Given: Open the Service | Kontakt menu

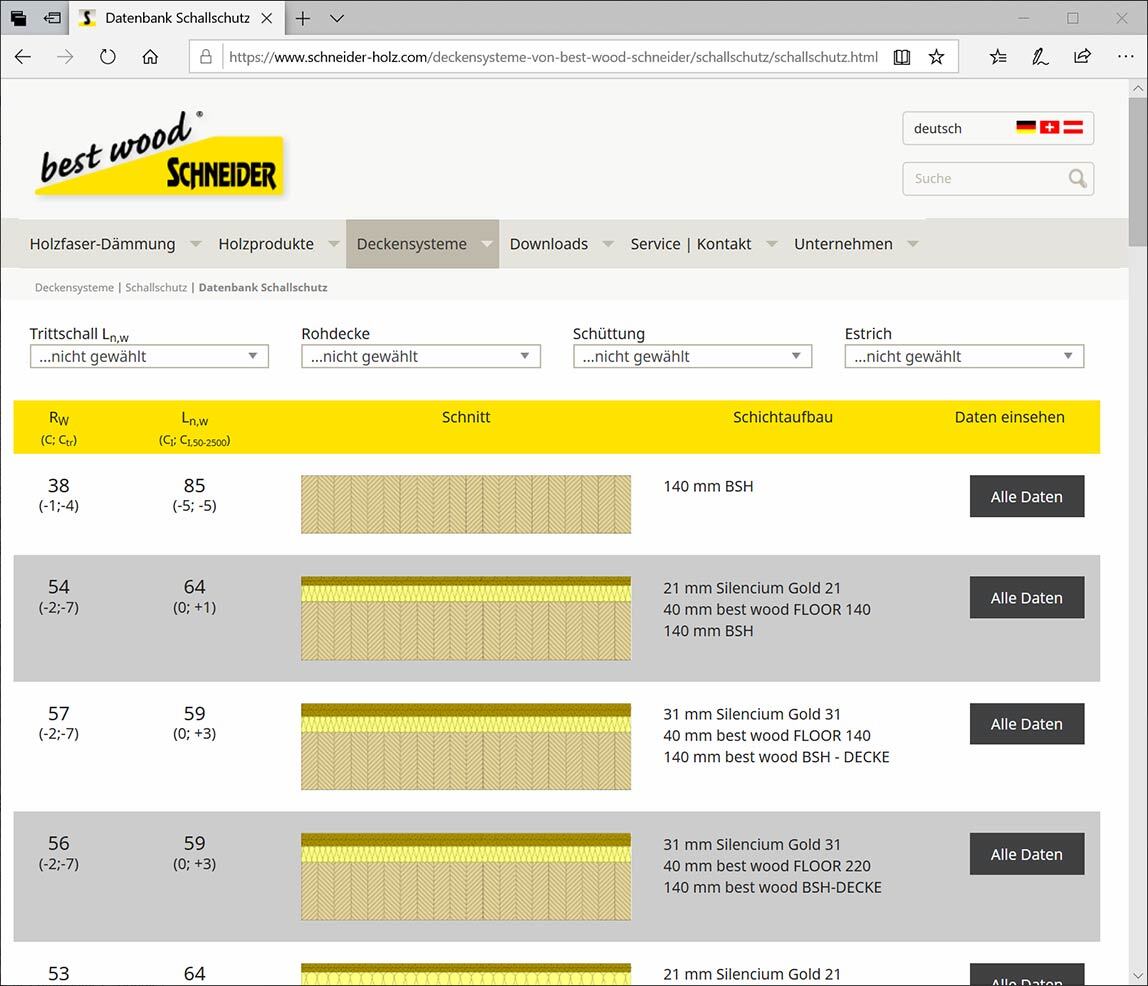Looking at the screenshot, I should 690,244.
